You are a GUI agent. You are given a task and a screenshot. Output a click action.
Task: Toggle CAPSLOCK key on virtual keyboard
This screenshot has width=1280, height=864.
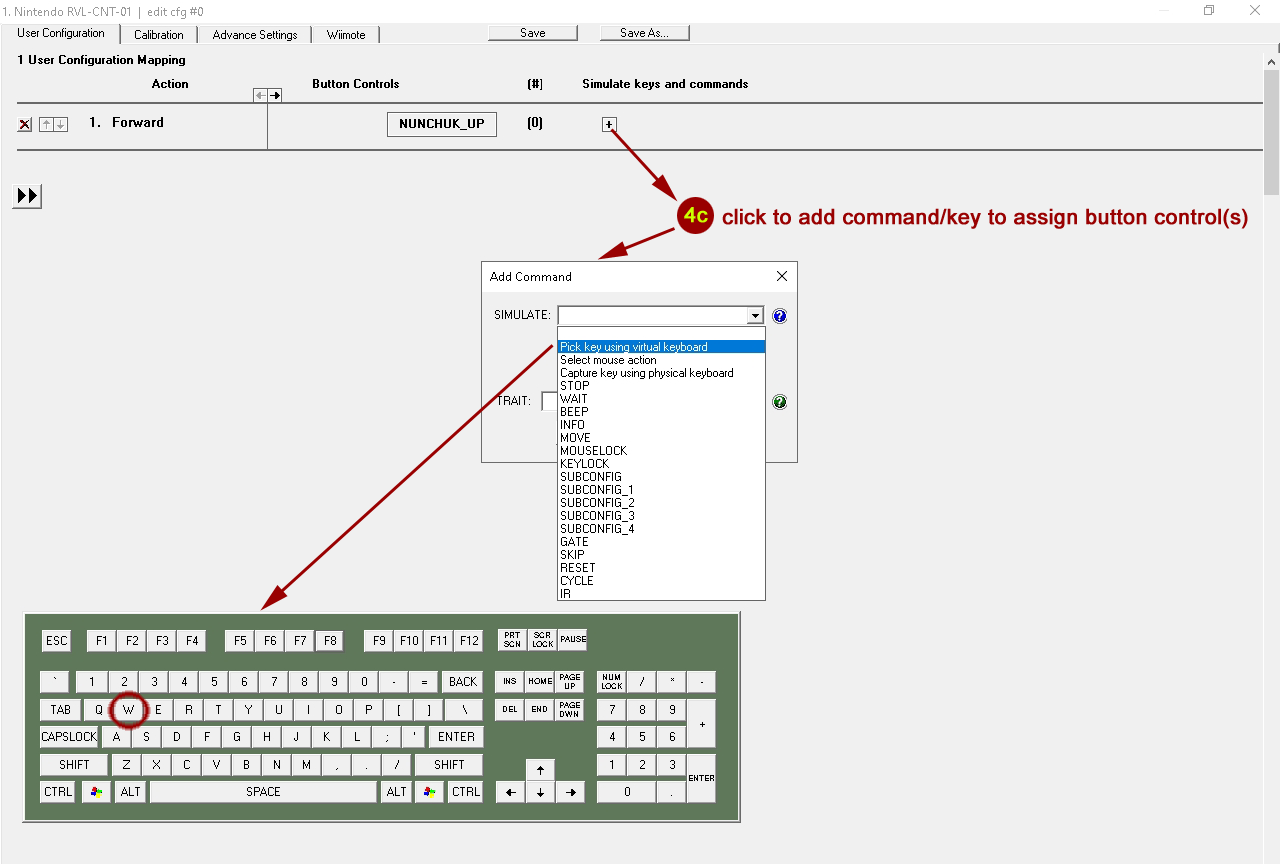(69, 737)
